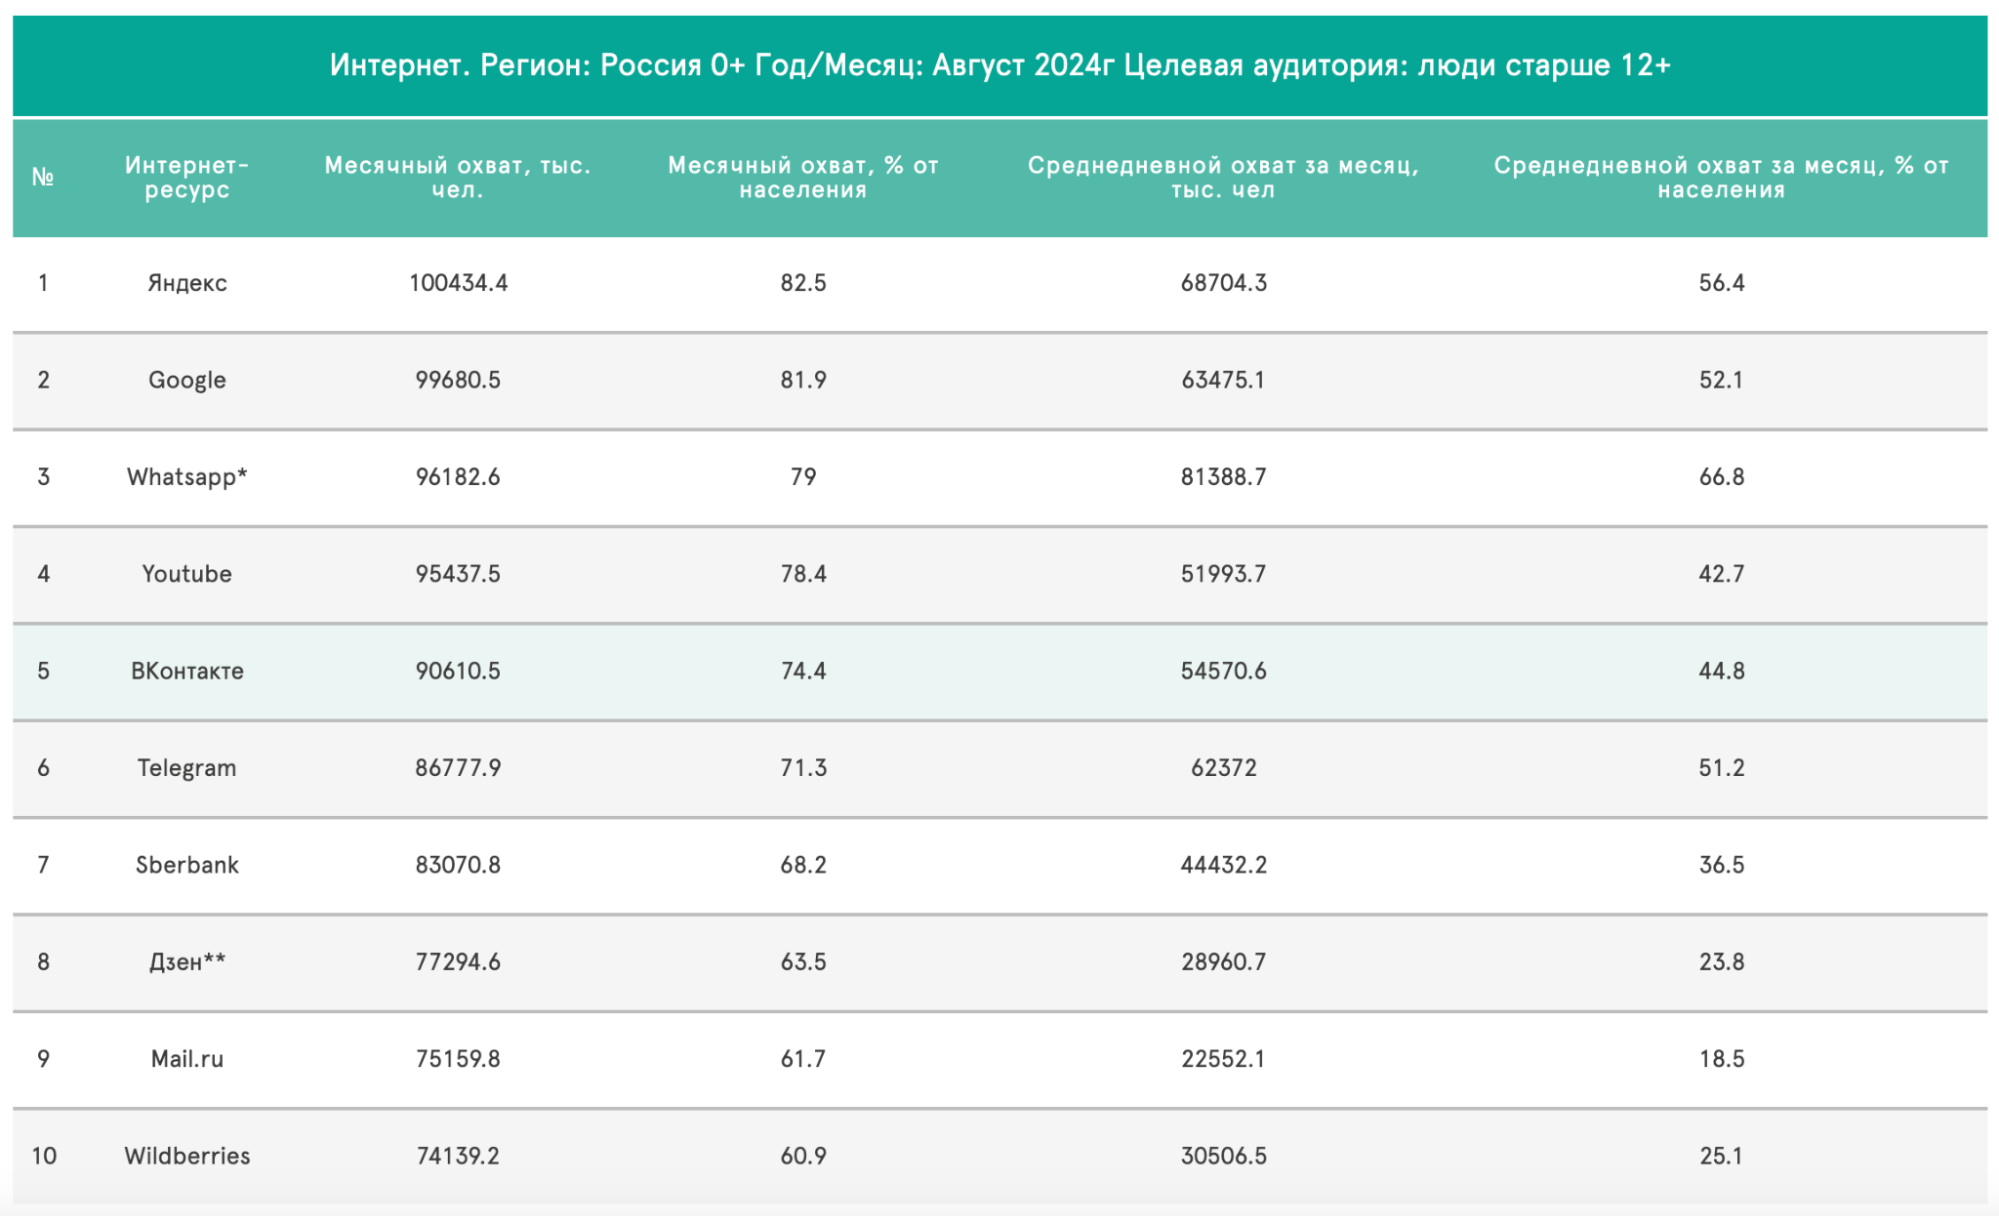Image resolution: width=1999 pixels, height=1217 pixels.
Task: Click the daily reach value 28960.7
Action: pyautogui.click(x=1223, y=962)
